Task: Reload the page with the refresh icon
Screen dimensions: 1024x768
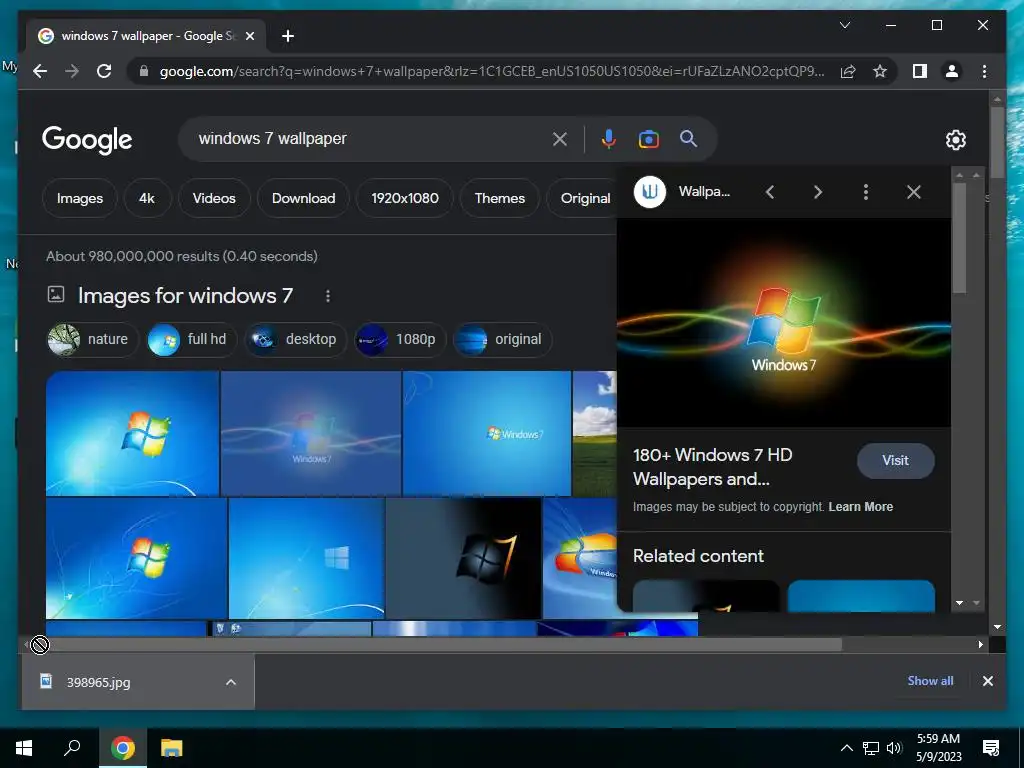Action: 104,71
